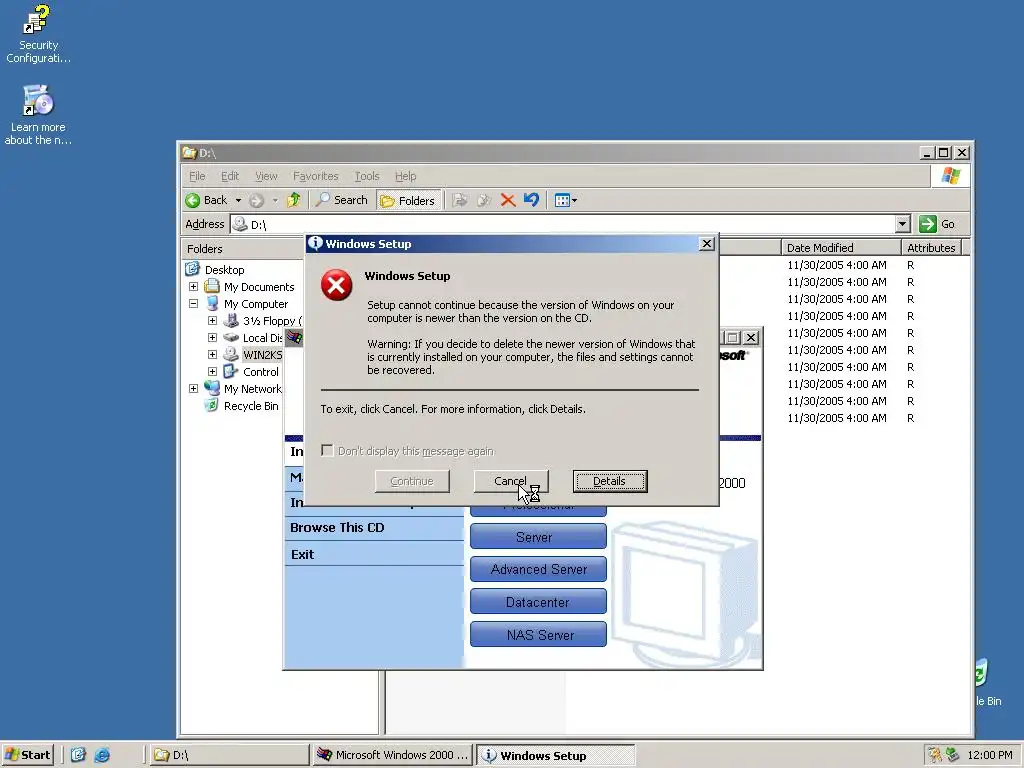Click the Cancel button in Windows Setup

(x=511, y=481)
